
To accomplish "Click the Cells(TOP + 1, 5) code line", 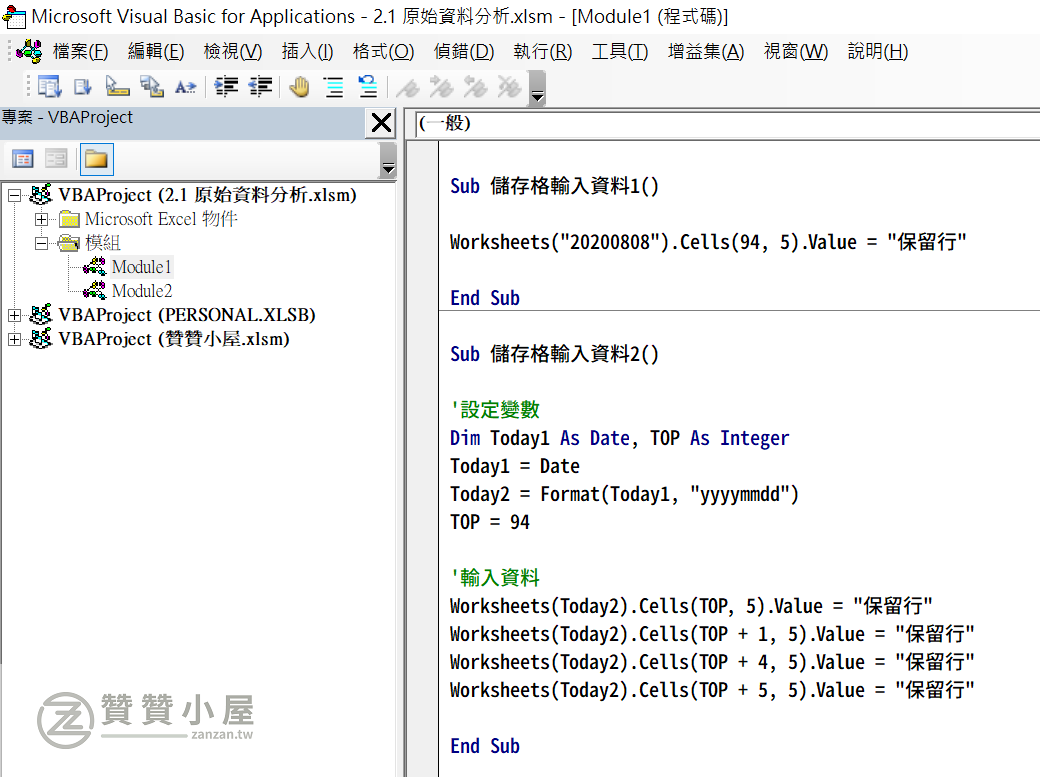I will coord(712,634).
